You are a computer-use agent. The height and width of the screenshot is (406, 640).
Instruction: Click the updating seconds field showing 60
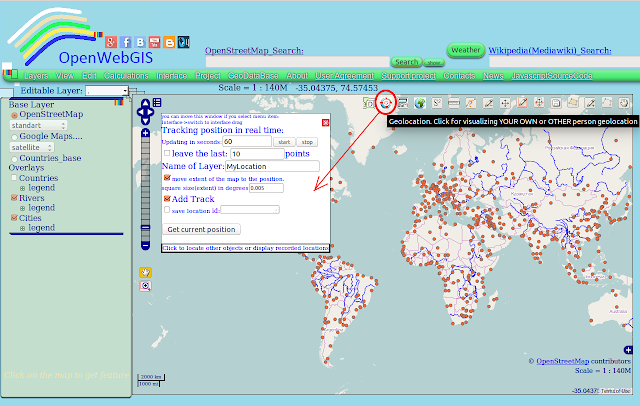[247, 141]
